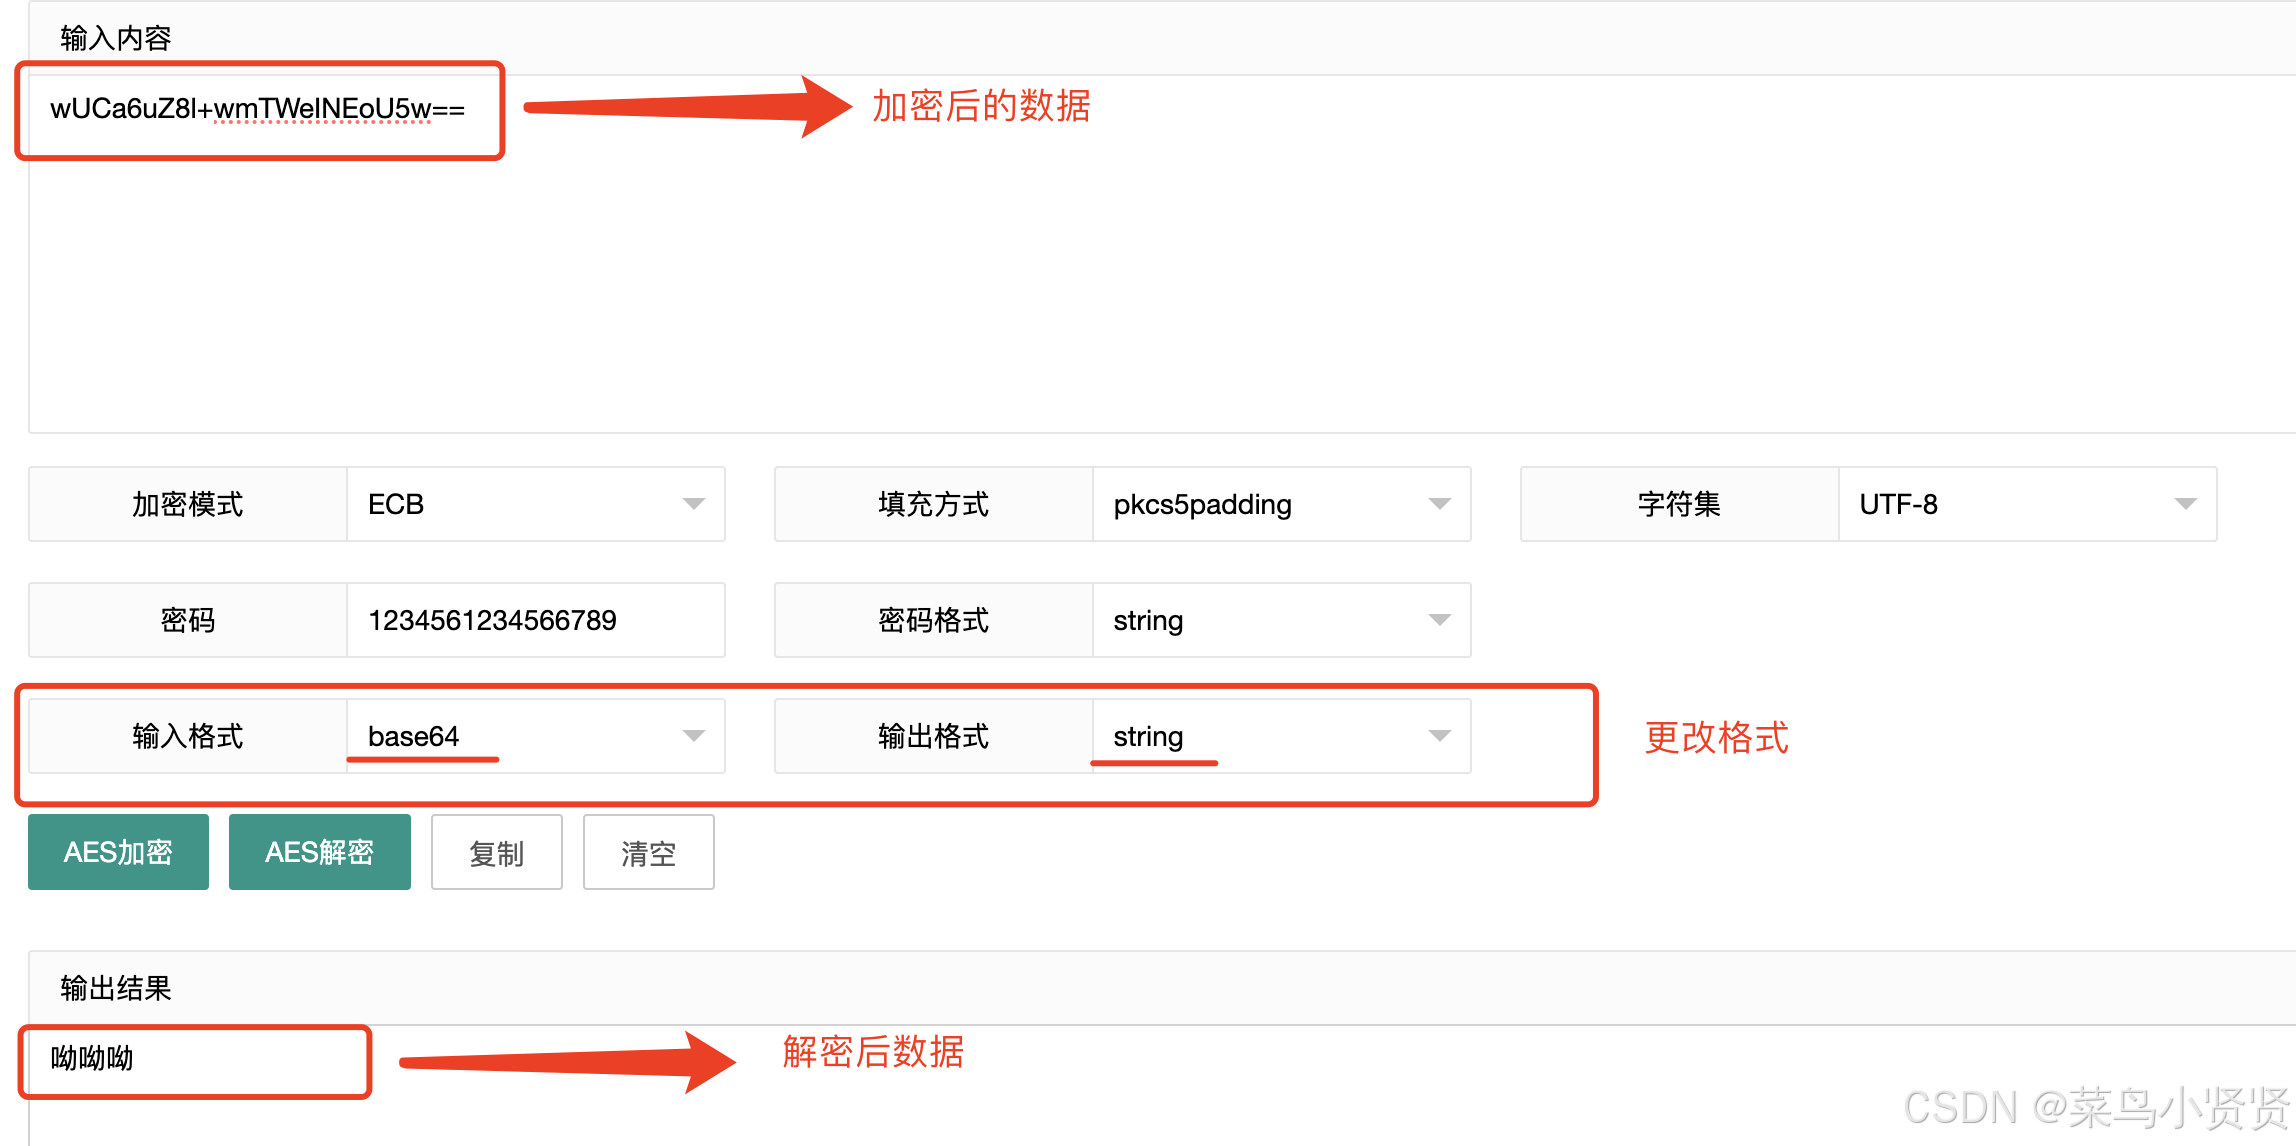Click the ECB dropdown arrow
The image size is (2296, 1146).
coord(693,504)
